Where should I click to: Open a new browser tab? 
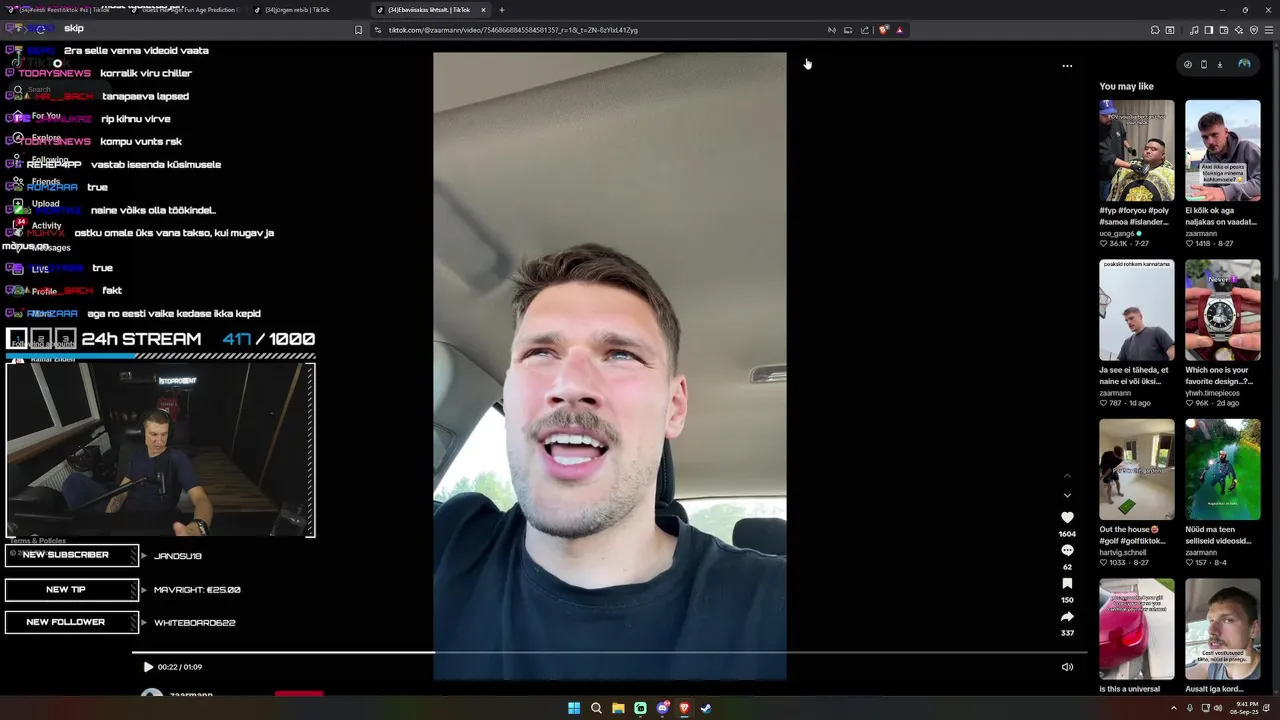click(x=502, y=10)
